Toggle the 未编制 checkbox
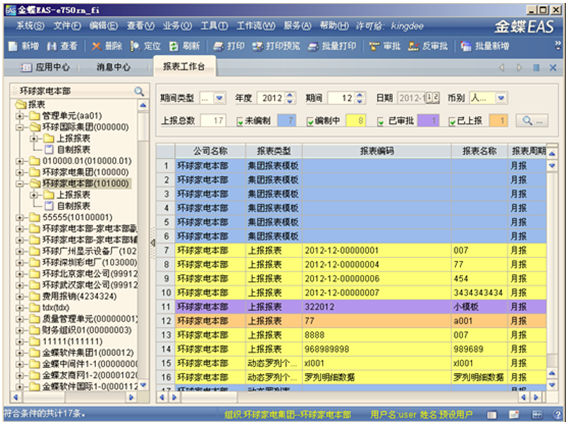The height and width of the screenshot is (425, 569). coord(240,122)
